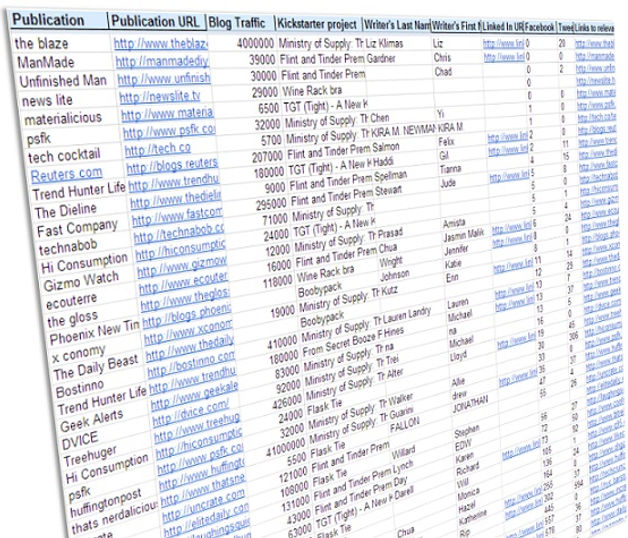Select the 'FALLON' last name cell
This screenshot has height=538, width=628.
click(x=405, y=424)
